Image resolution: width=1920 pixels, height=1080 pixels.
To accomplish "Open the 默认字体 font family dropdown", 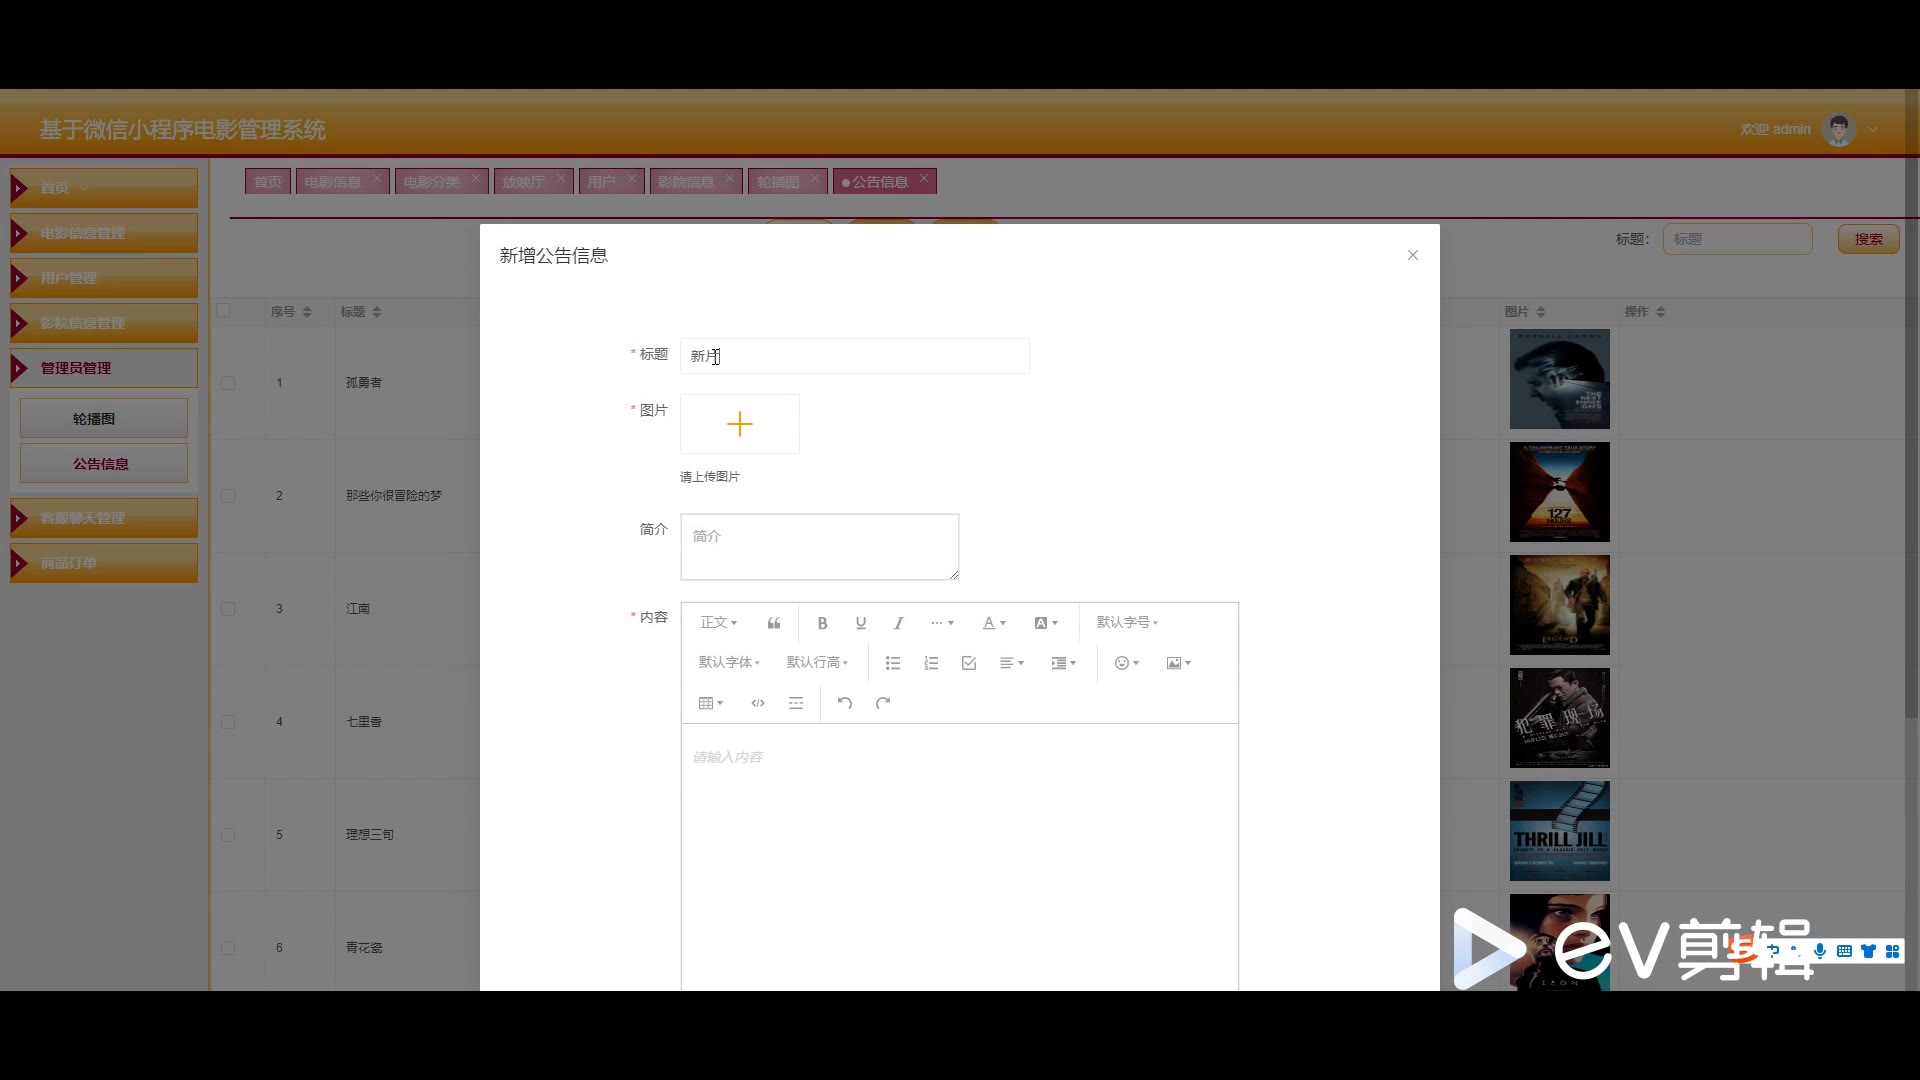I will [729, 663].
